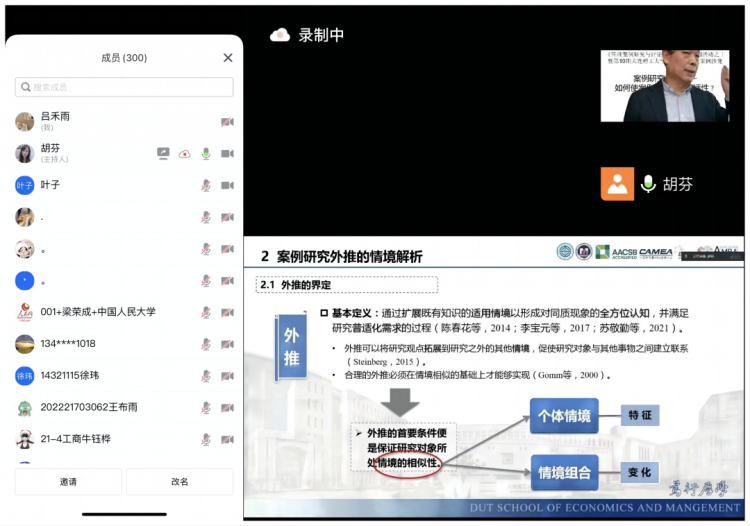Toggle microphone for 001+梁荣成+中国人民大学

(x=206, y=312)
